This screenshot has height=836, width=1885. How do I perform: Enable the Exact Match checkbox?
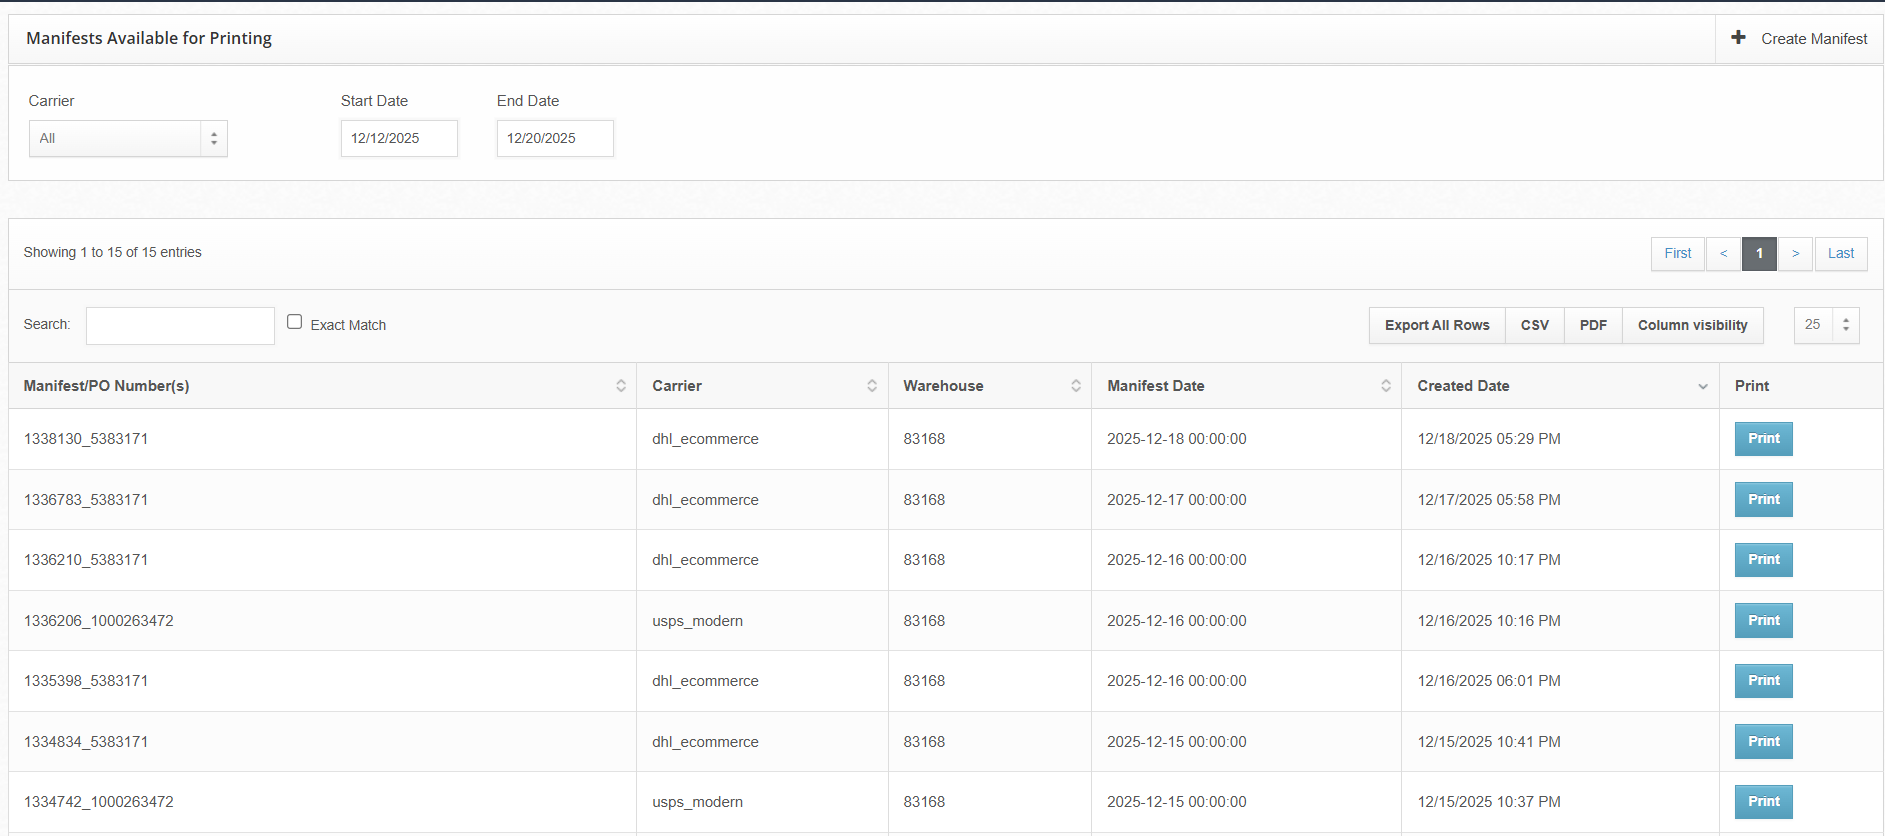point(295,322)
